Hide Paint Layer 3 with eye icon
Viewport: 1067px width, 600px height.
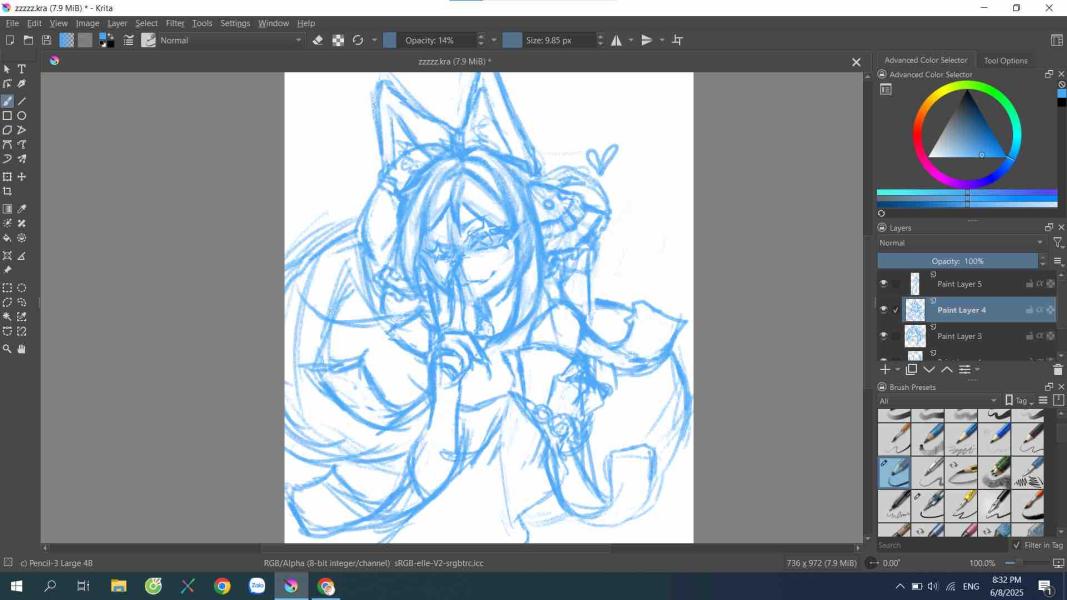click(x=883, y=336)
